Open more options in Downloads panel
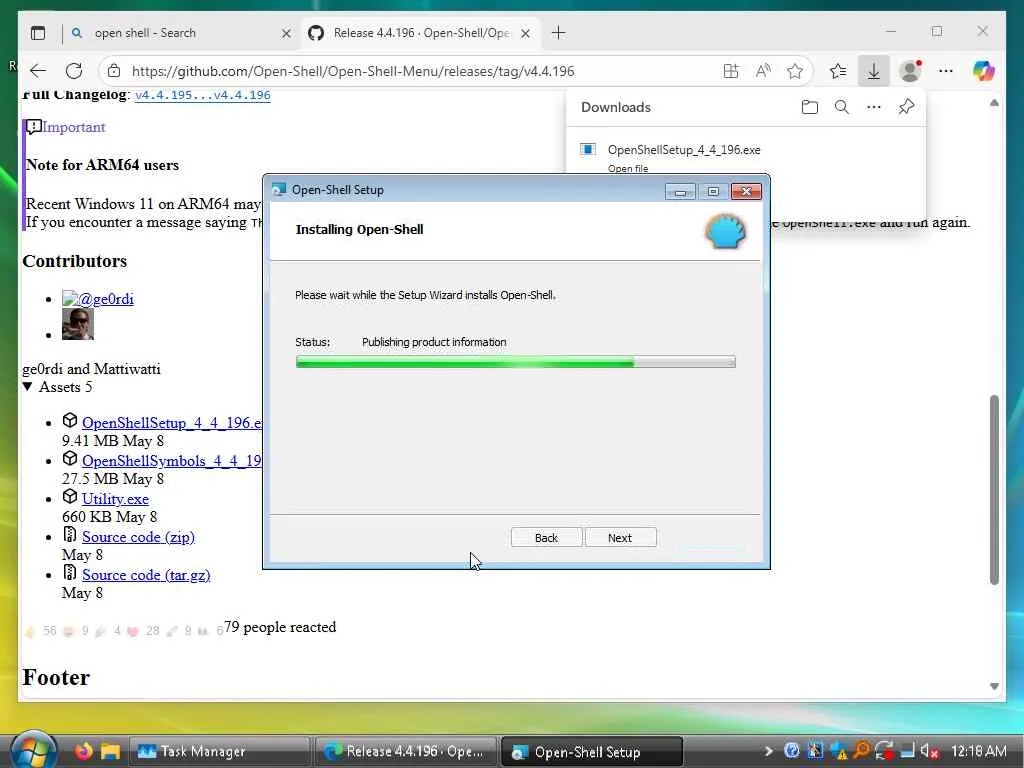 click(874, 107)
